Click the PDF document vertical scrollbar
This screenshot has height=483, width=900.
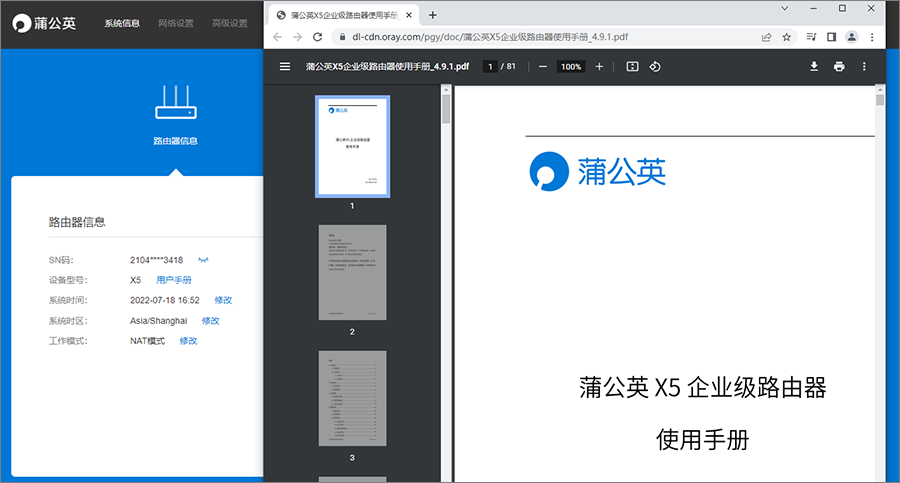pyautogui.click(x=880, y=100)
